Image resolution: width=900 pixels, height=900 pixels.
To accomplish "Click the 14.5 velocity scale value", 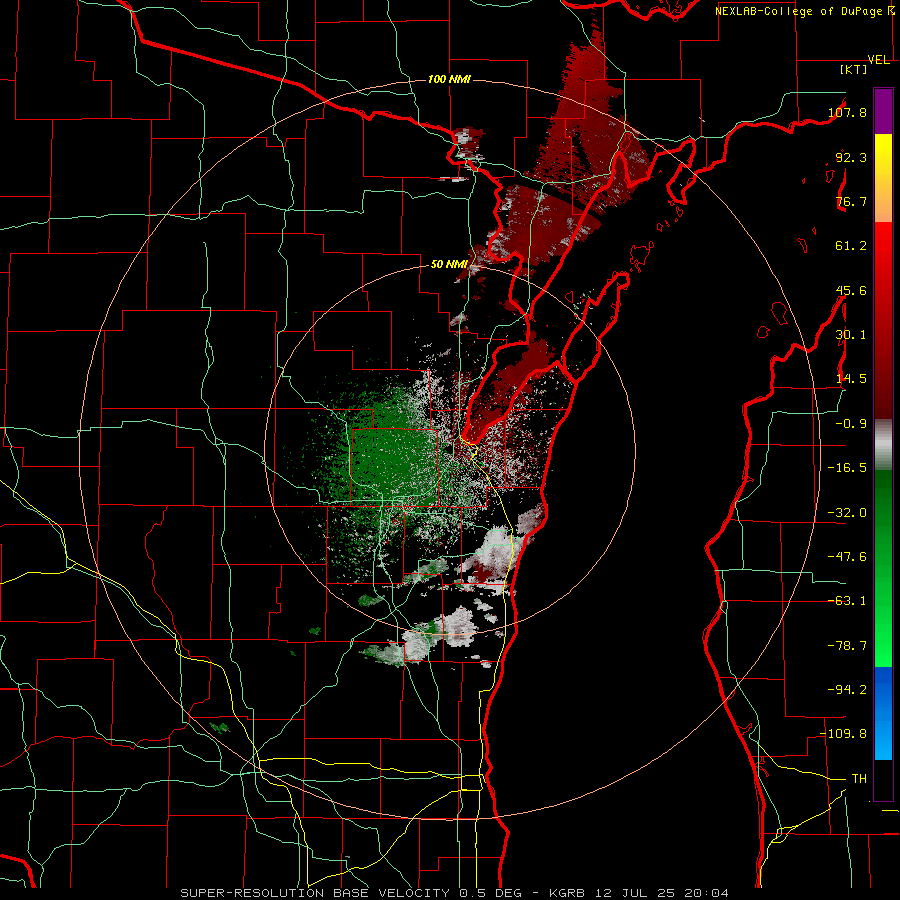I will [851, 379].
